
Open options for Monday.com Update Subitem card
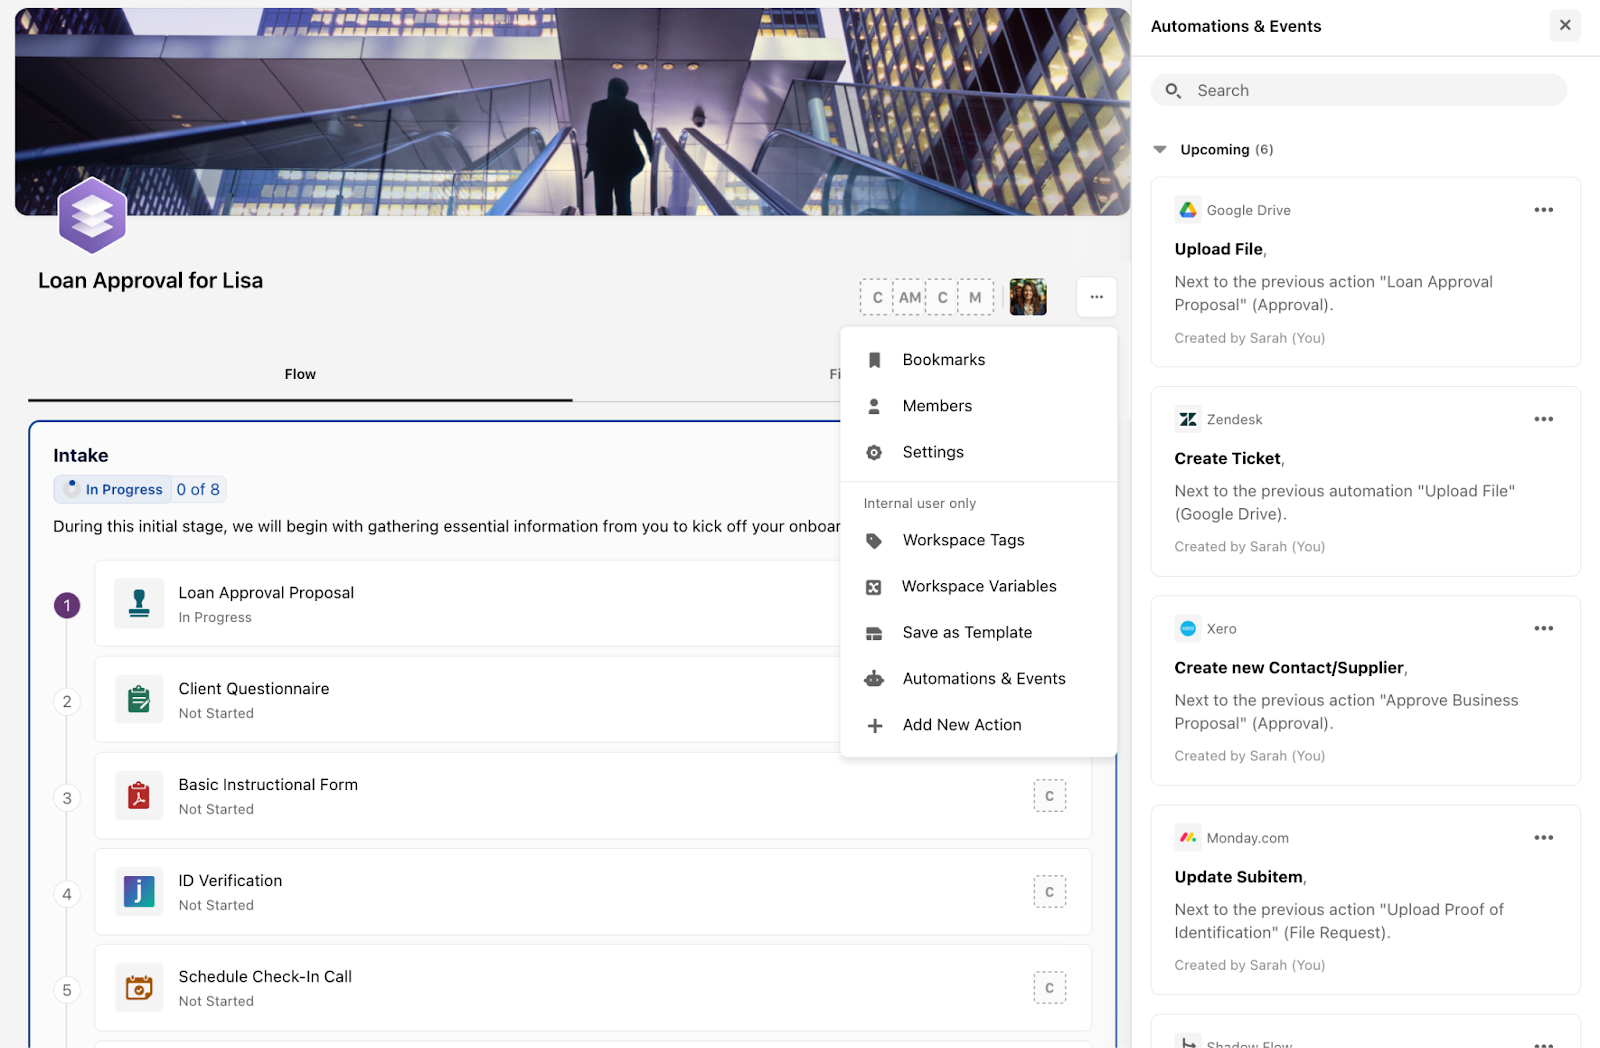(x=1544, y=837)
